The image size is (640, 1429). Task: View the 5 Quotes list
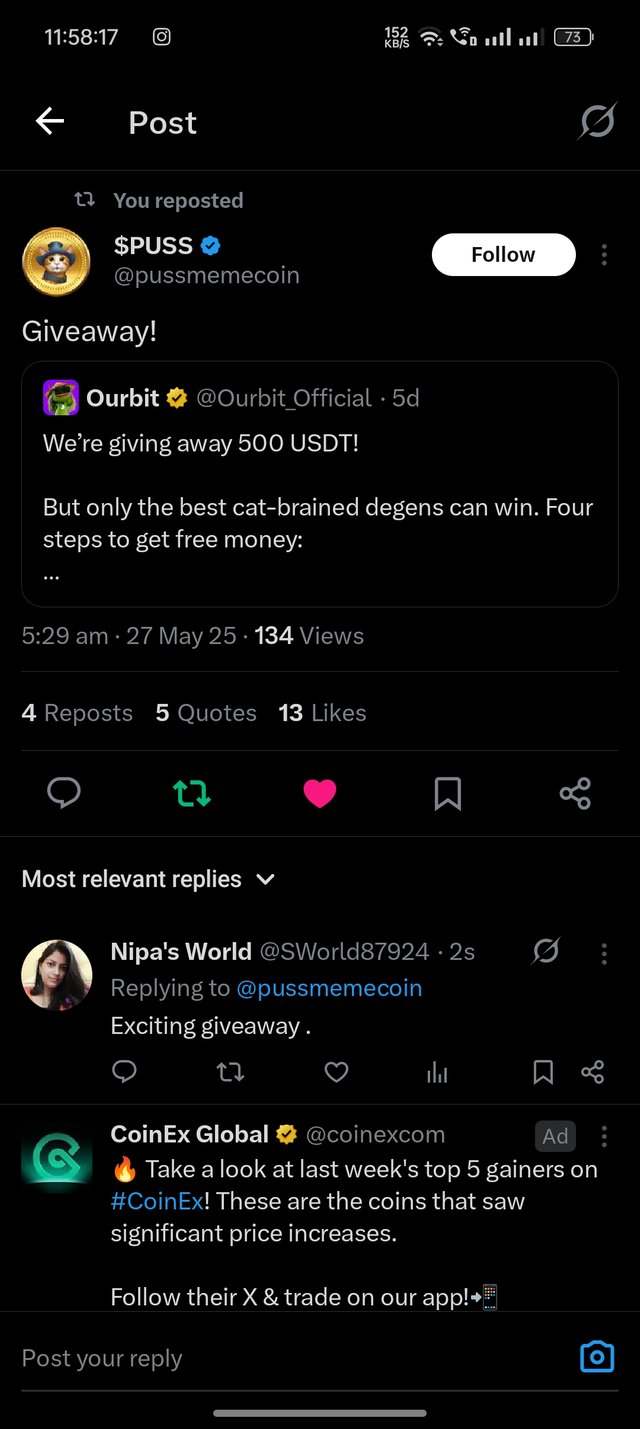206,713
